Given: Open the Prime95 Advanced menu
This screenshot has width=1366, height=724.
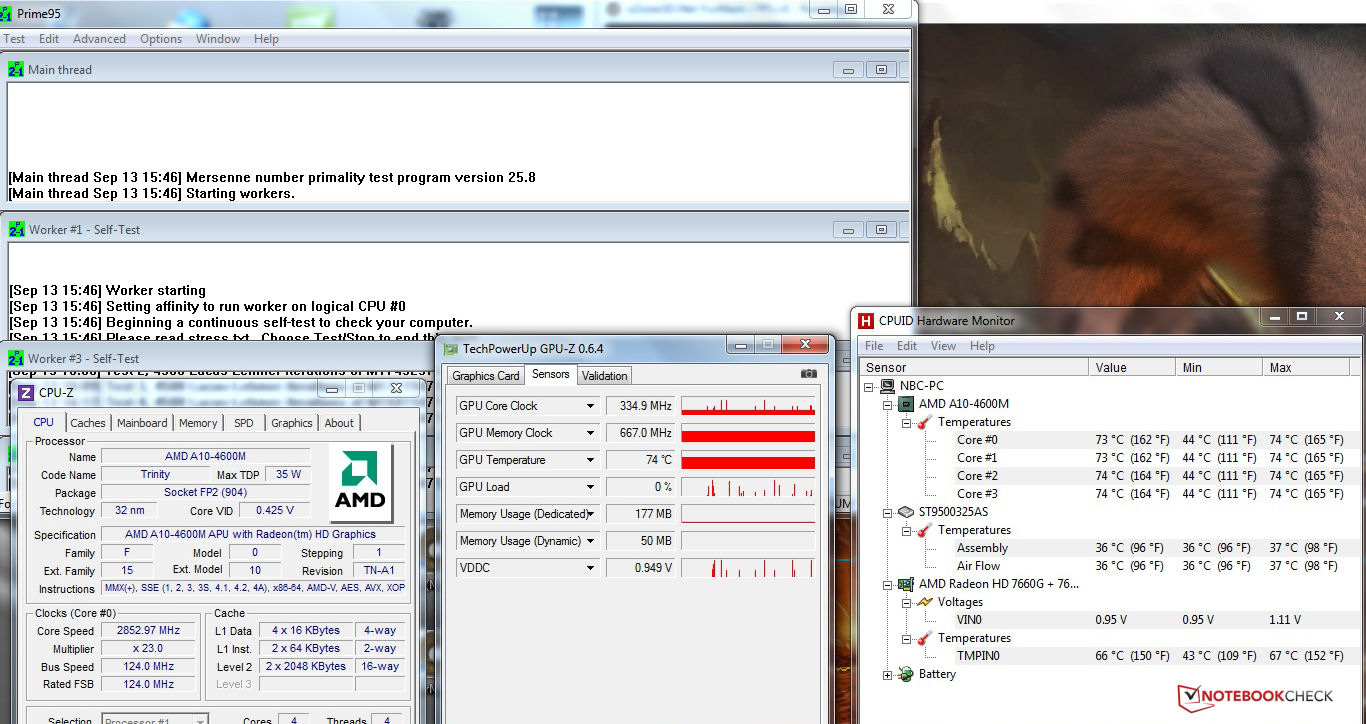Looking at the screenshot, I should coord(99,39).
